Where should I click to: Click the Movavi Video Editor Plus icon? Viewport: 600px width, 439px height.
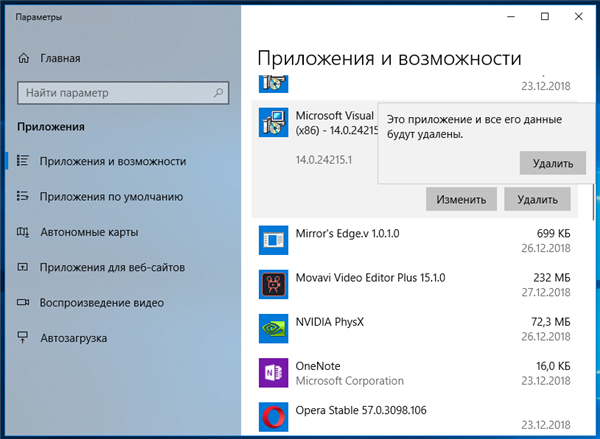(273, 284)
